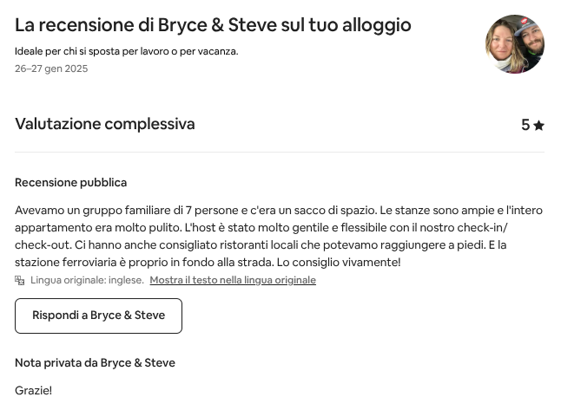
Task: Click the star icon beside rating 5
Action: click(538, 126)
